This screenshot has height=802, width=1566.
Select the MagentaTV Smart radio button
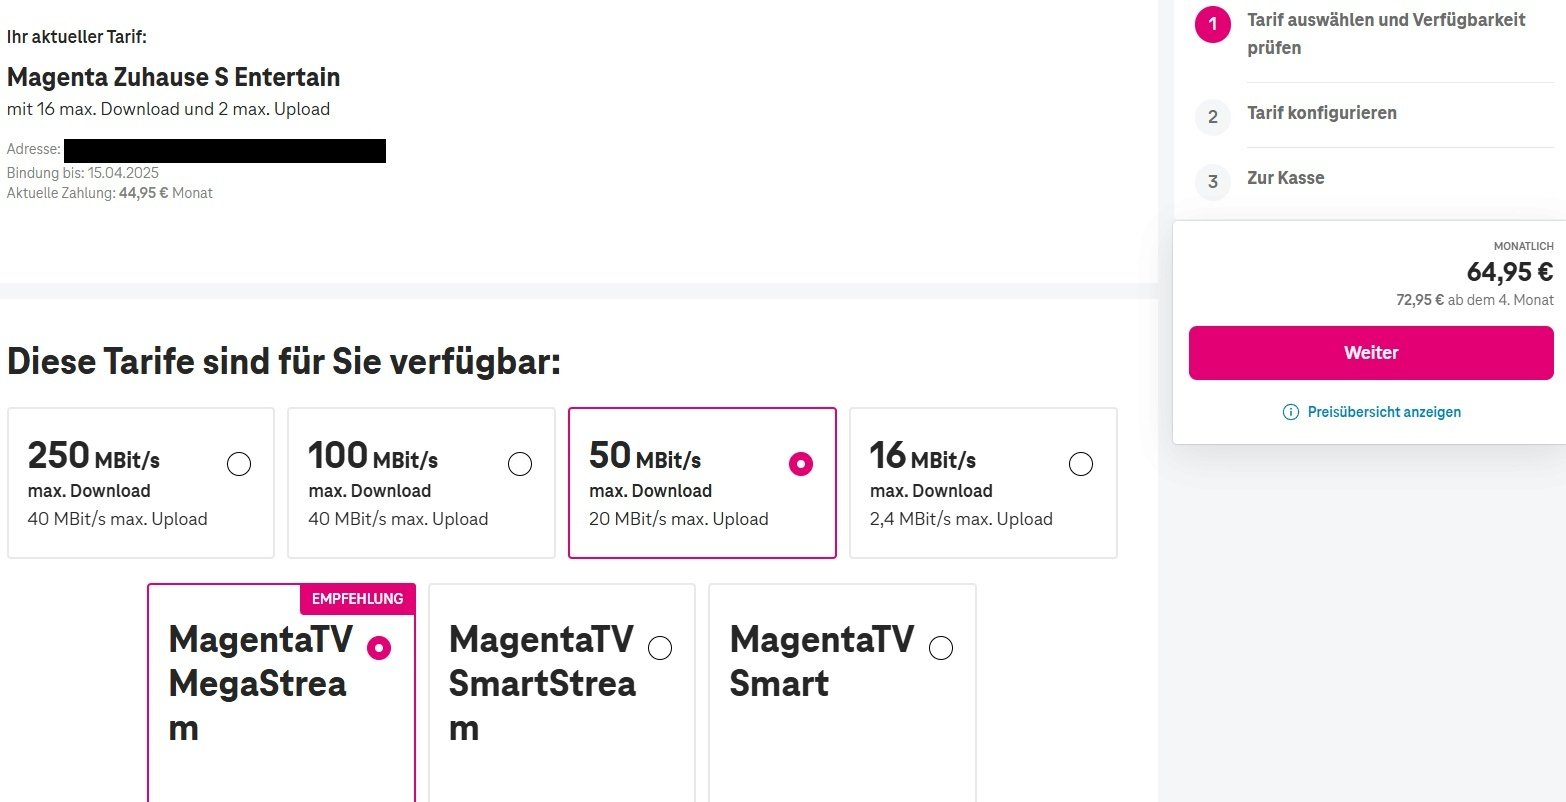(x=941, y=648)
